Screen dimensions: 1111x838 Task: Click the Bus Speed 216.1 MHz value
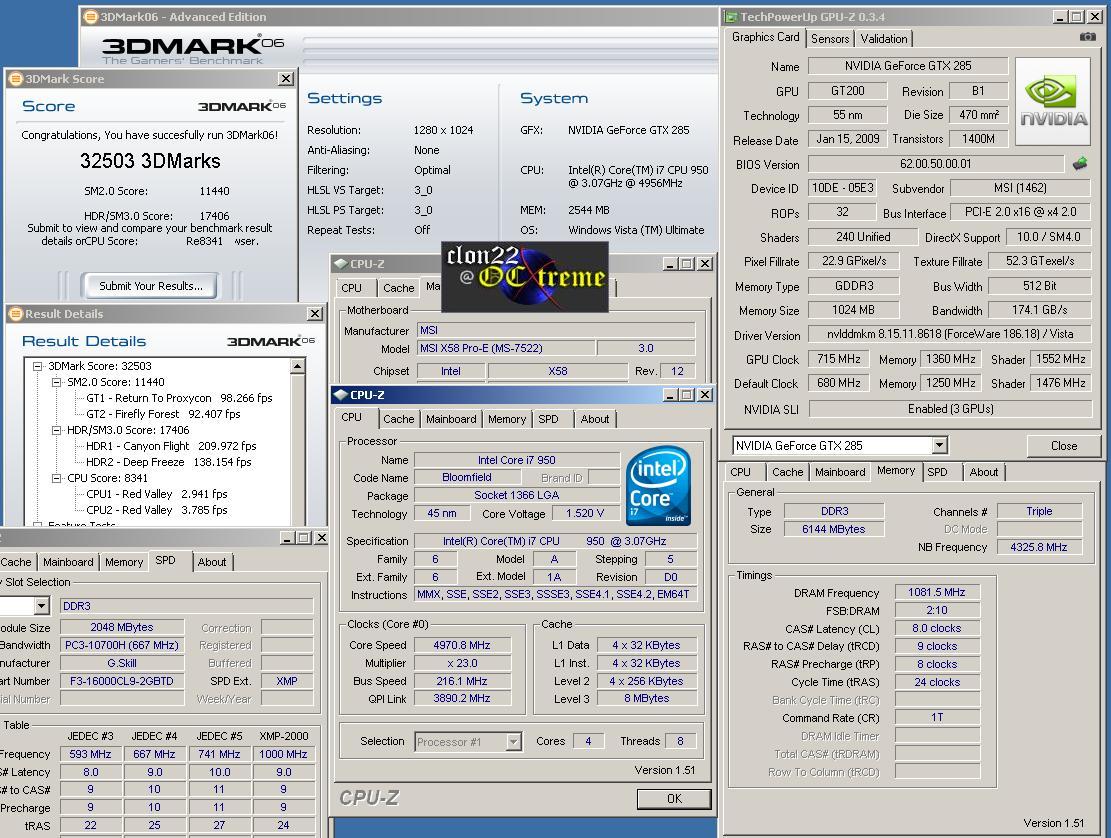pos(462,681)
